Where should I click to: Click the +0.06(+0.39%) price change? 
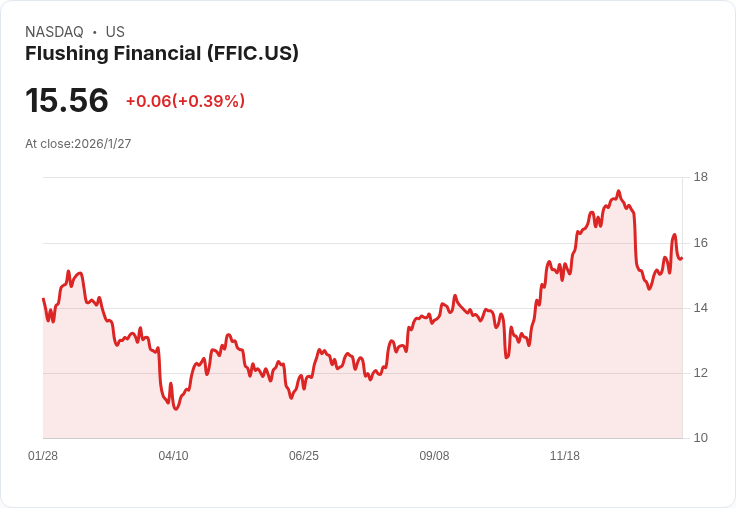point(185,101)
